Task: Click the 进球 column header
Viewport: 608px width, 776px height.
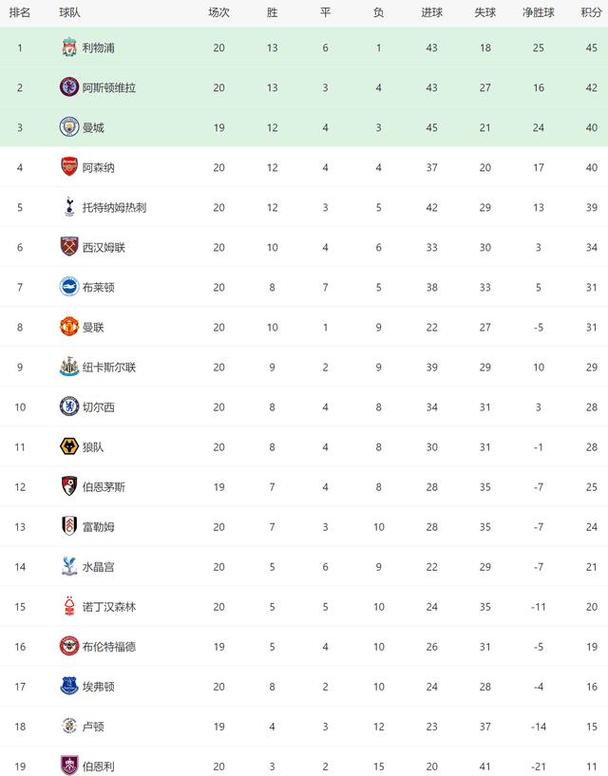Action: [x=431, y=13]
